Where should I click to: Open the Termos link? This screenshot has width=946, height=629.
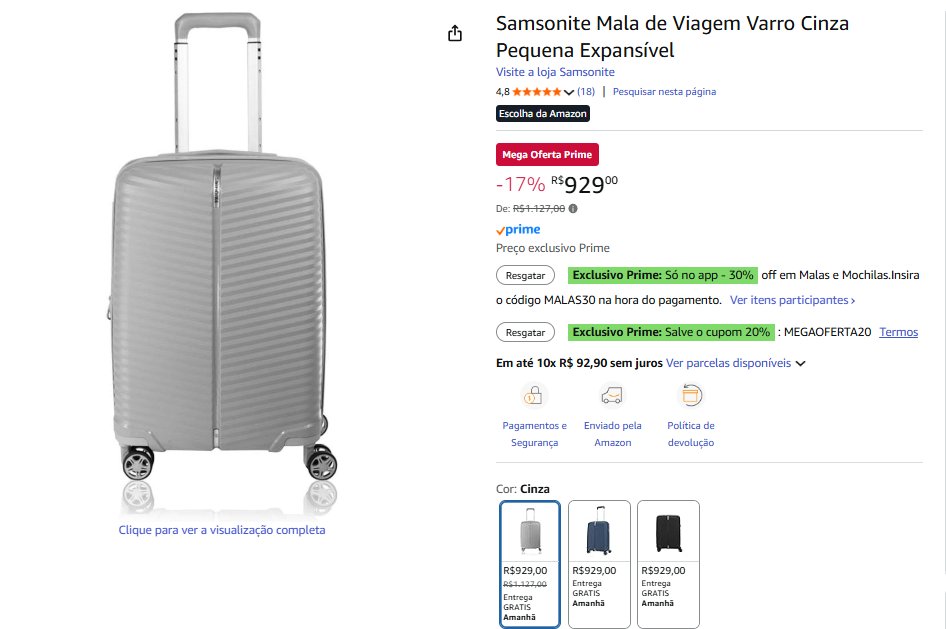click(x=898, y=332)
